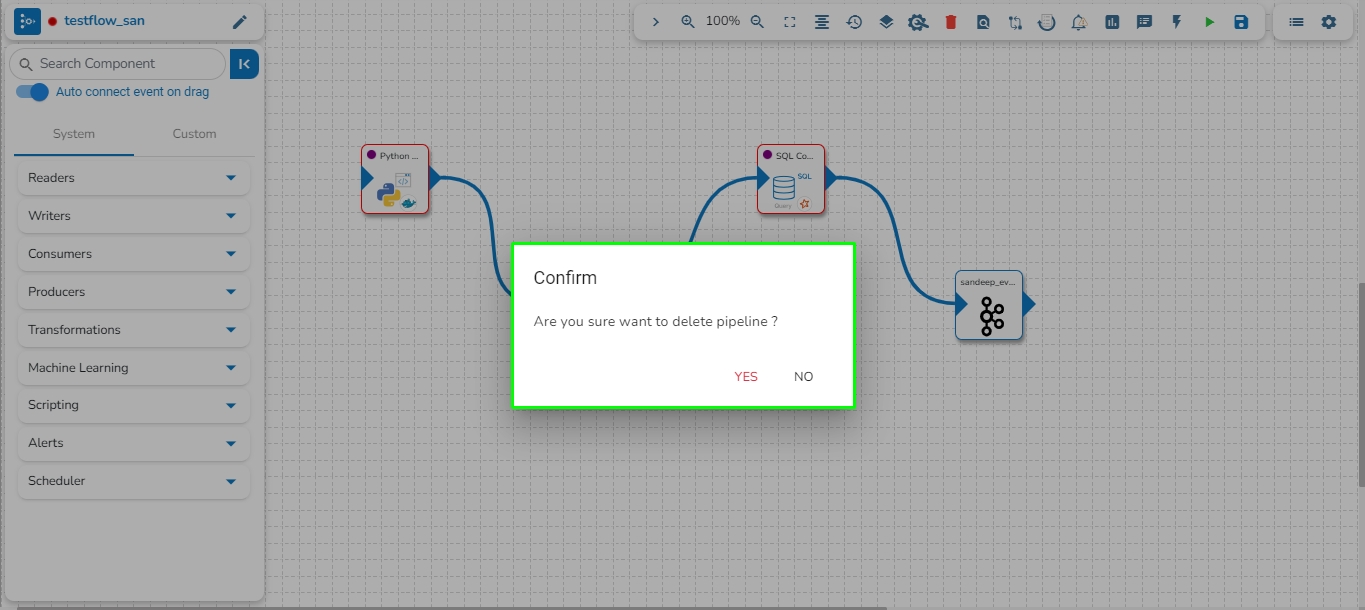
Task: Confirm deletion by clicking YES
Action: (x=746, y=377)
